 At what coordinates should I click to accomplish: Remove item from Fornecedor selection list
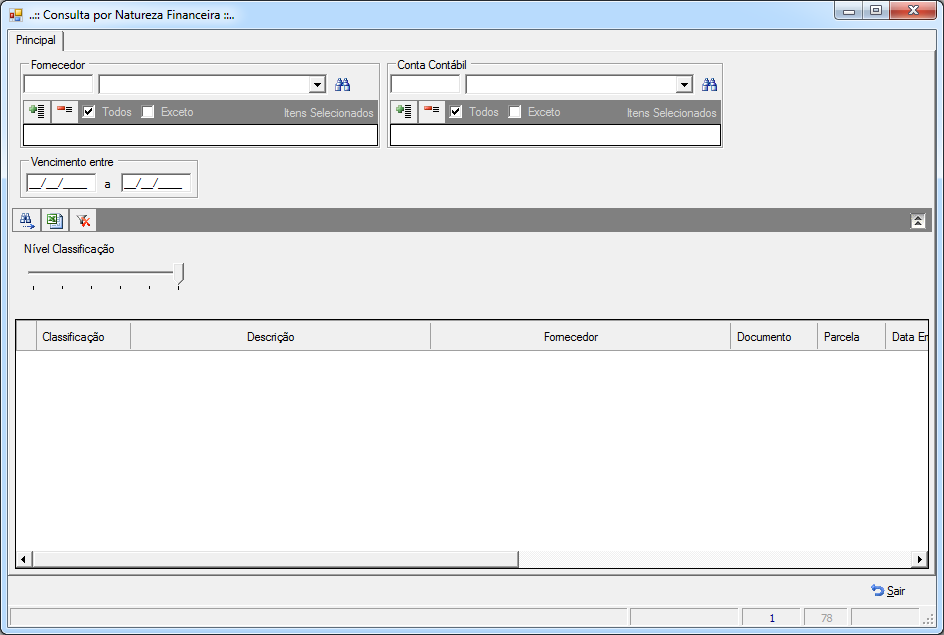[x=64, y=111]
